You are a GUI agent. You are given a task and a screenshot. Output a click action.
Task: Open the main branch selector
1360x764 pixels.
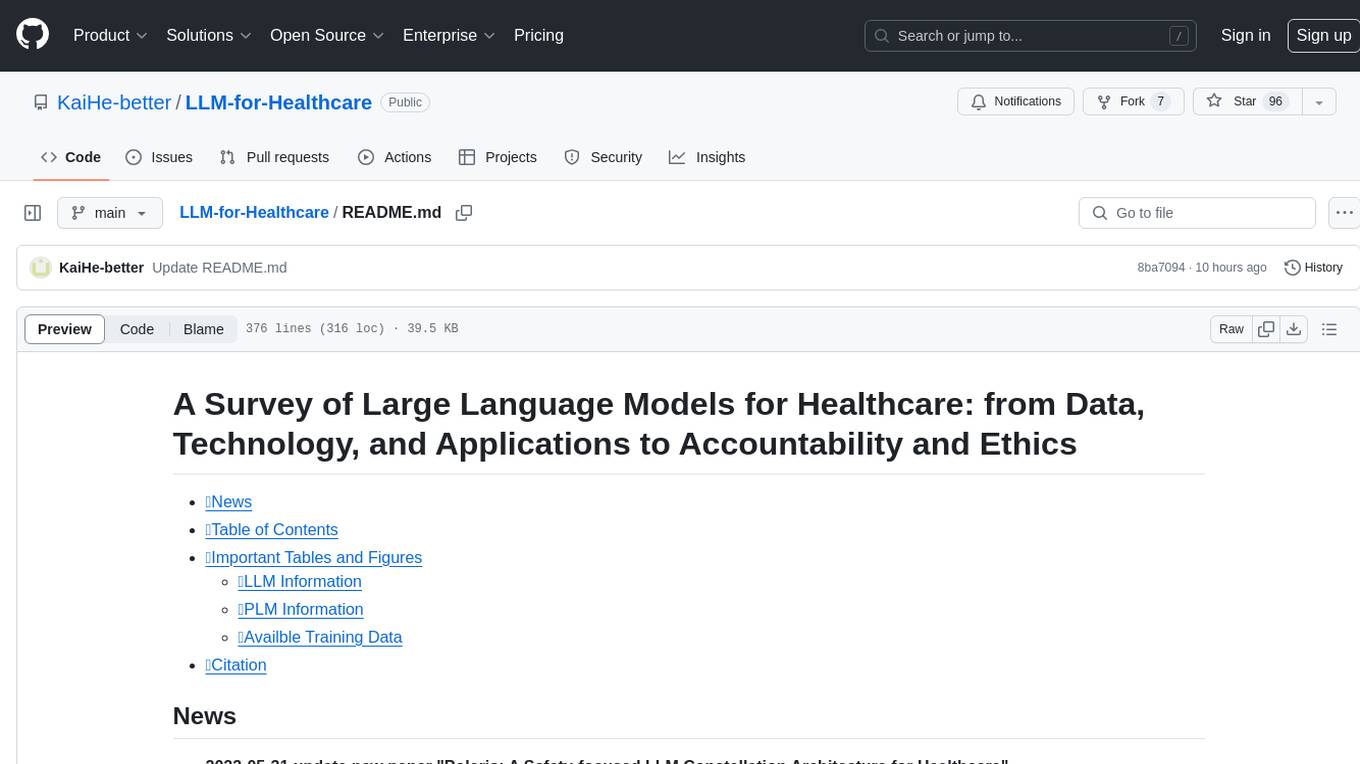(109, 213)
